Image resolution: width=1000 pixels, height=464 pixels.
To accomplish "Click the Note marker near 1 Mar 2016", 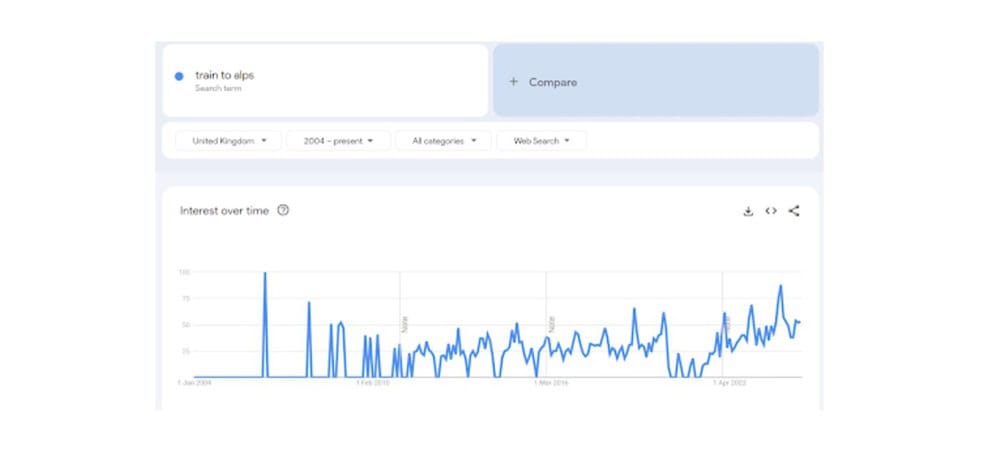I will click(x=552, y=324).
